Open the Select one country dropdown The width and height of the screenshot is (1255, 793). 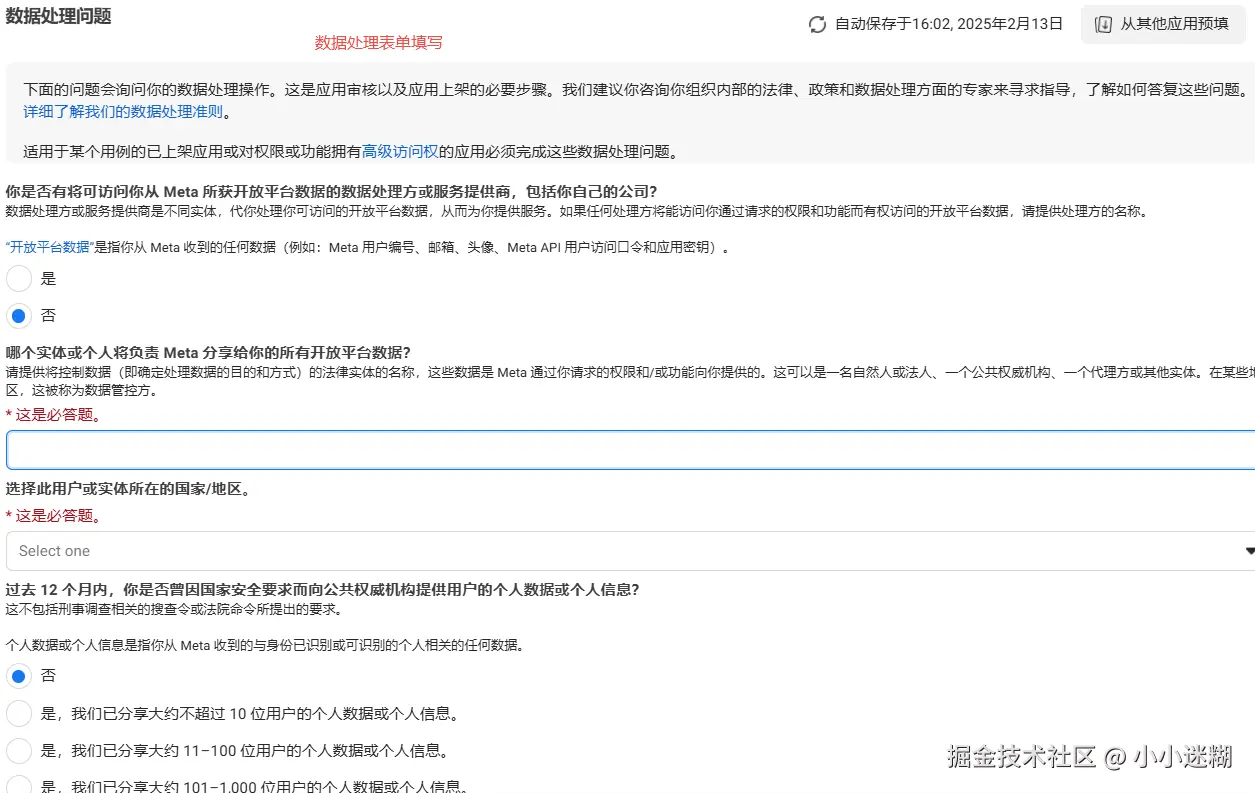point(630,551)
